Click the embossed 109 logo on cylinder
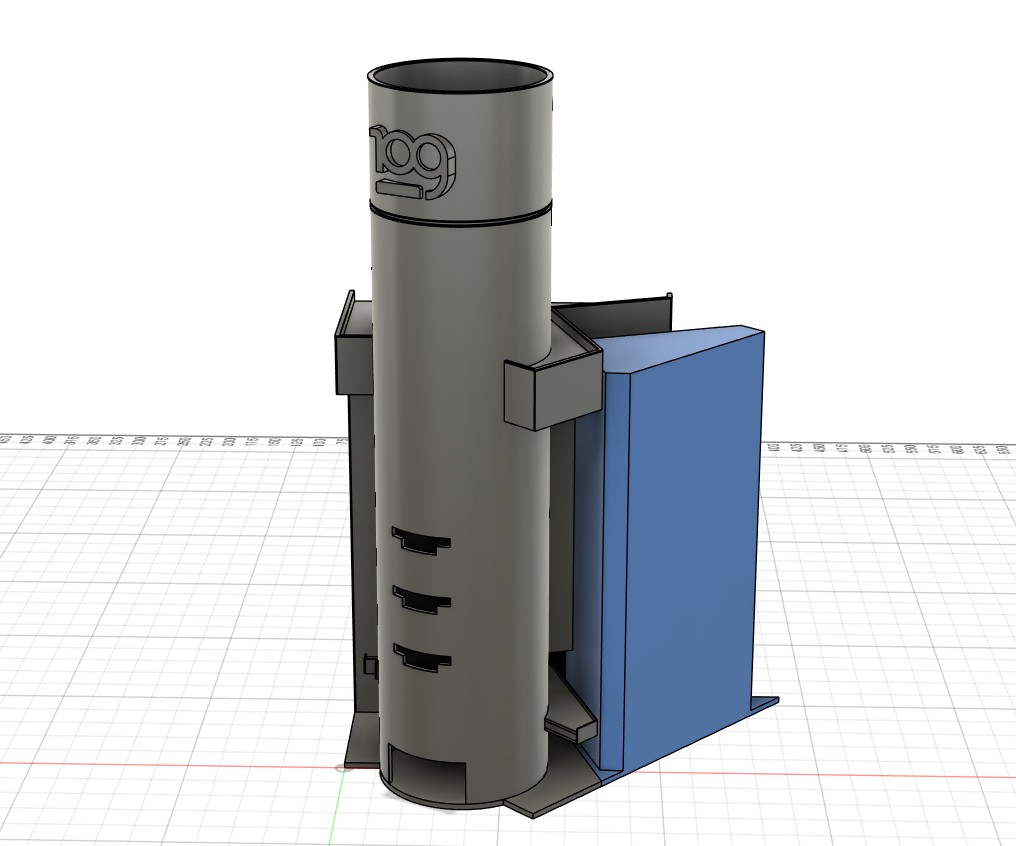This screenshot has height=846, width=1016. (411, 161)
